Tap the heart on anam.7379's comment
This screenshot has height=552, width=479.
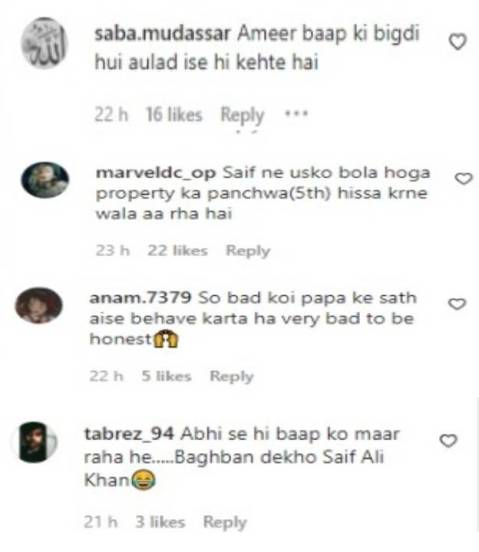tap(457, 304)
